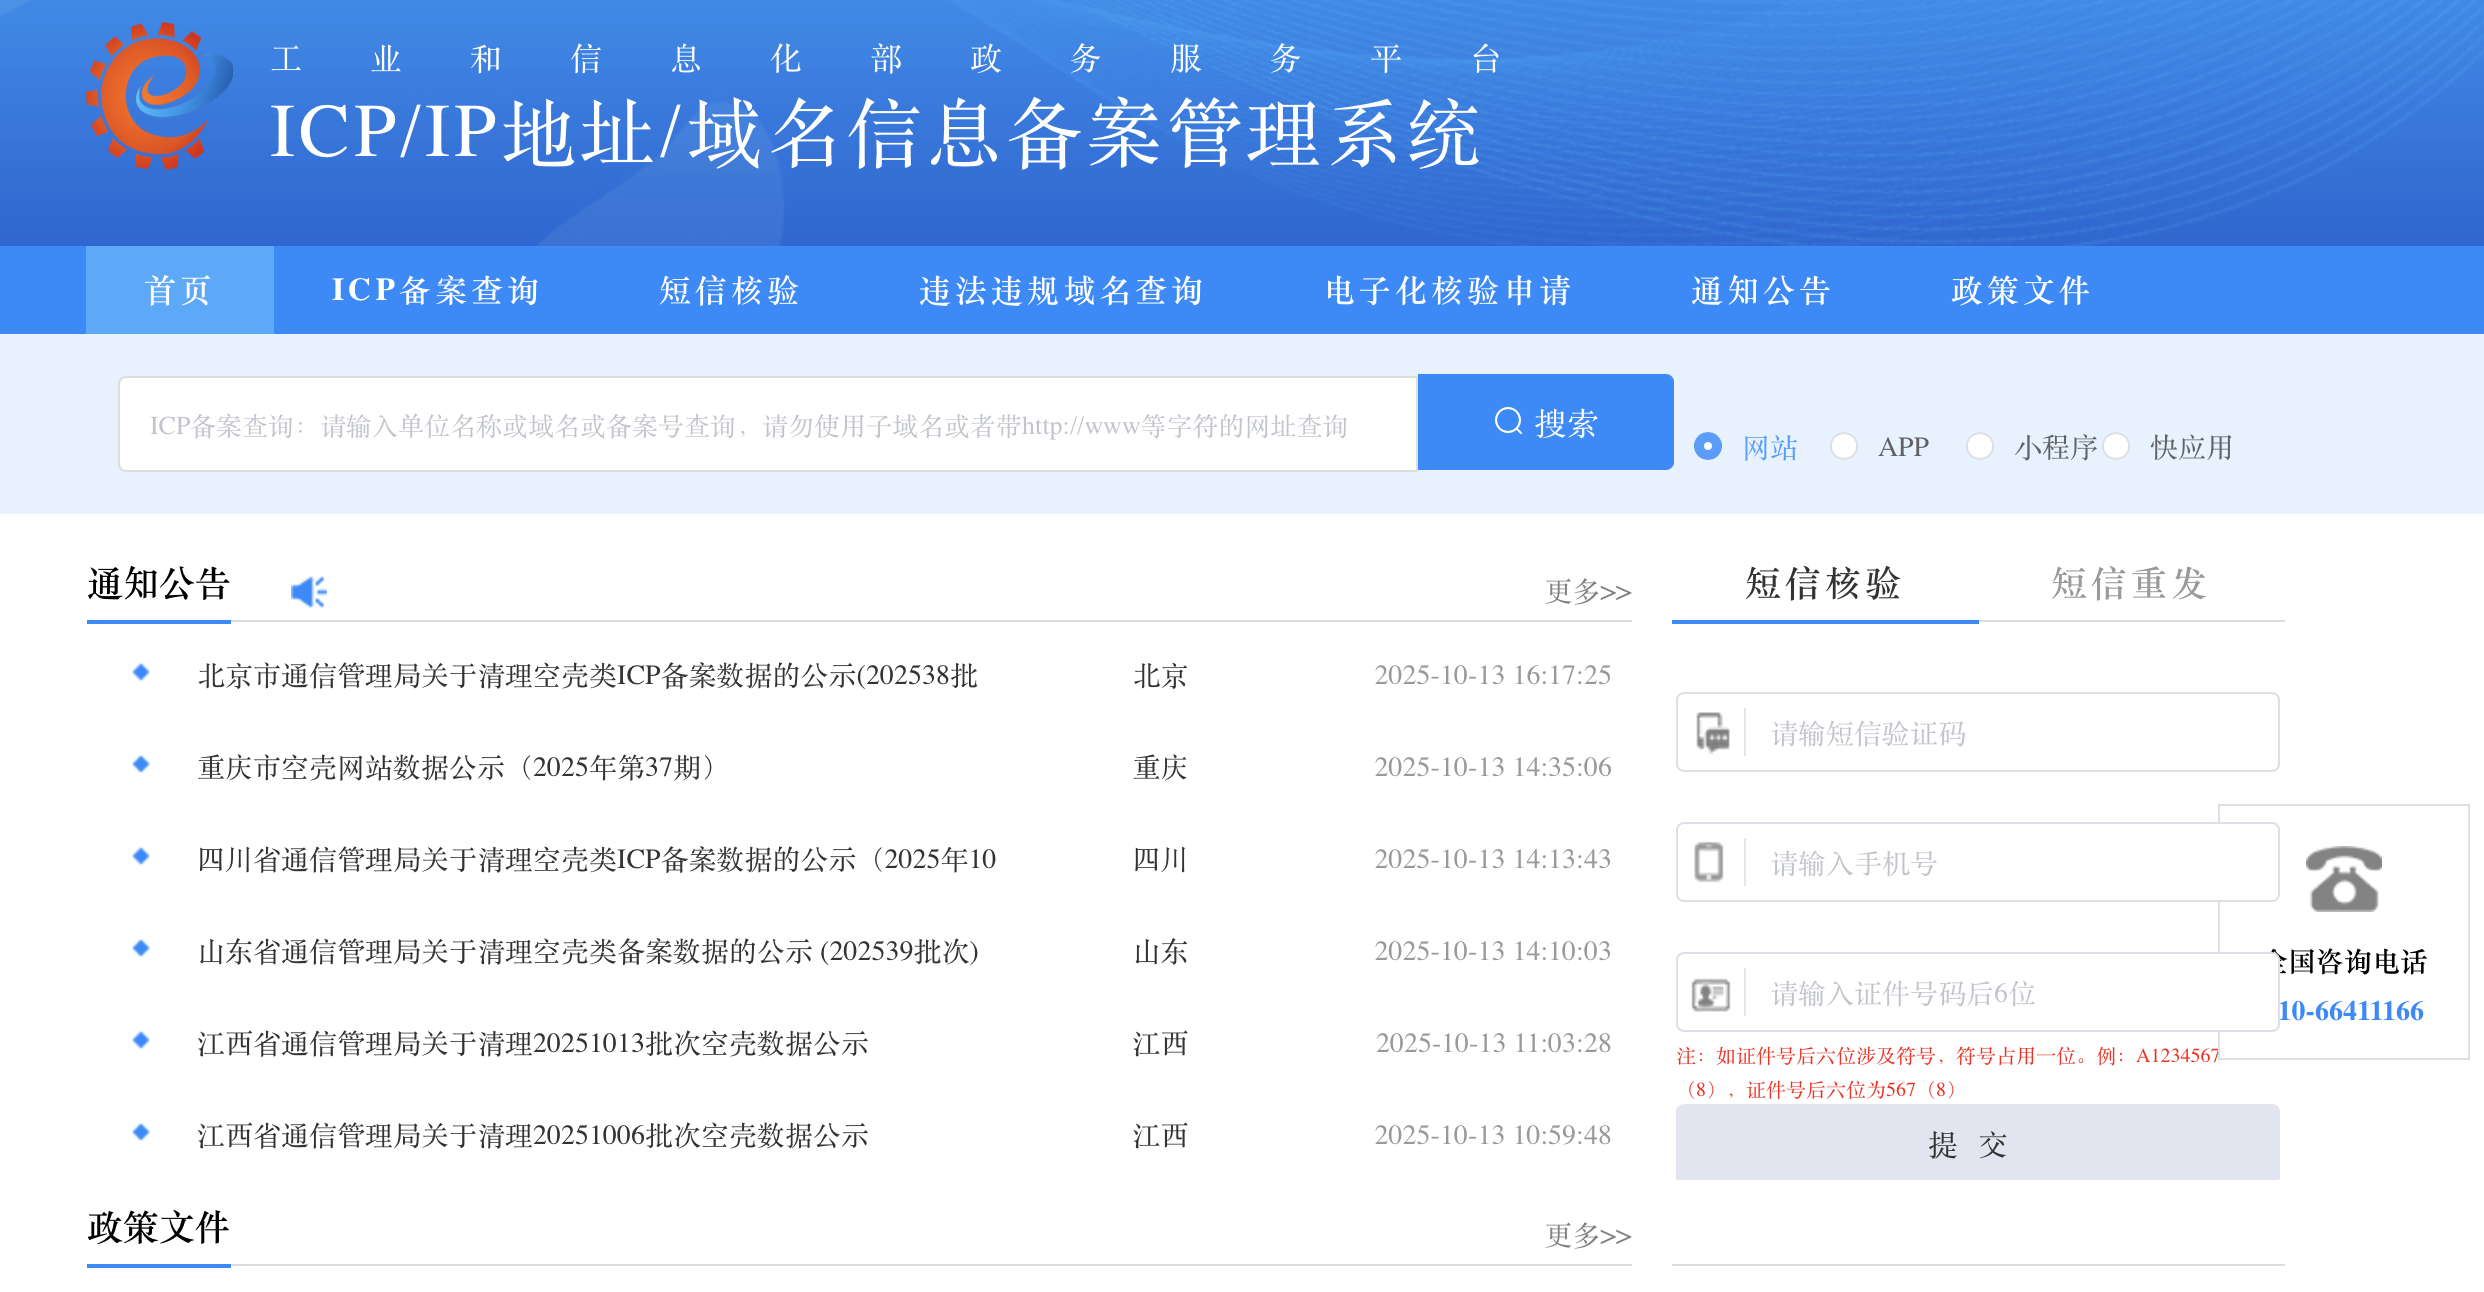Viewport: 2484px width, 1292px height.
Task: Click the blue diamond bullet beside Beijing notice
Action: click(x=141, y=673)
